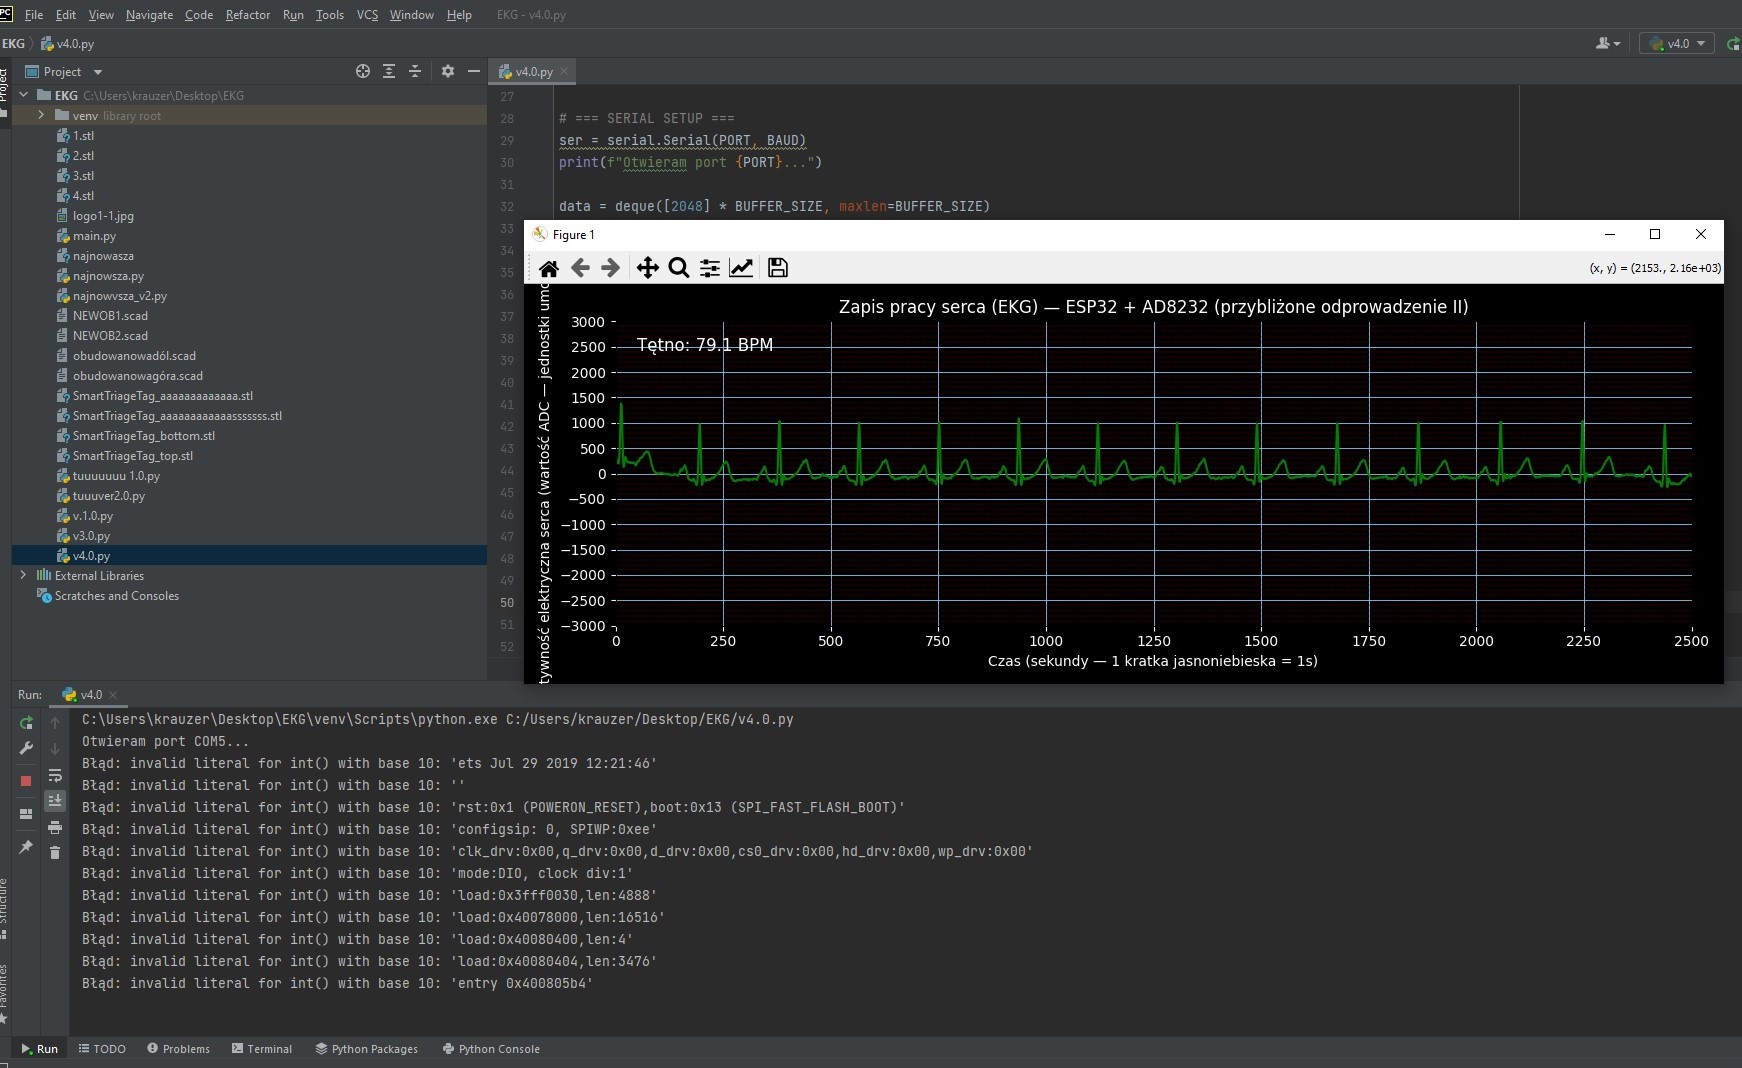Screen dimensions: 1742x1068
Task: Close the v4.0.py editor tab
Action: coord(564,71)
